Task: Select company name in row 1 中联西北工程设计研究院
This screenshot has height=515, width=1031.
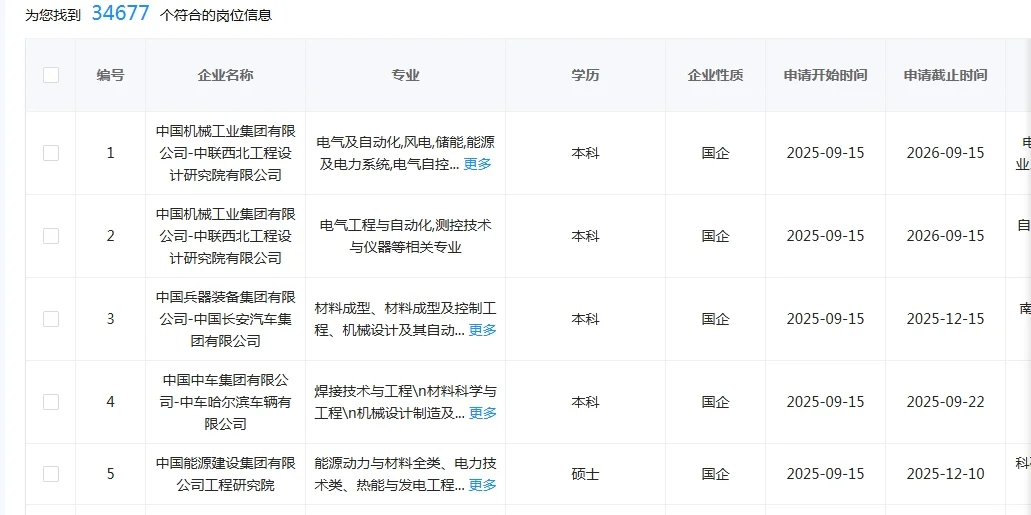Action: click(226, 153)
